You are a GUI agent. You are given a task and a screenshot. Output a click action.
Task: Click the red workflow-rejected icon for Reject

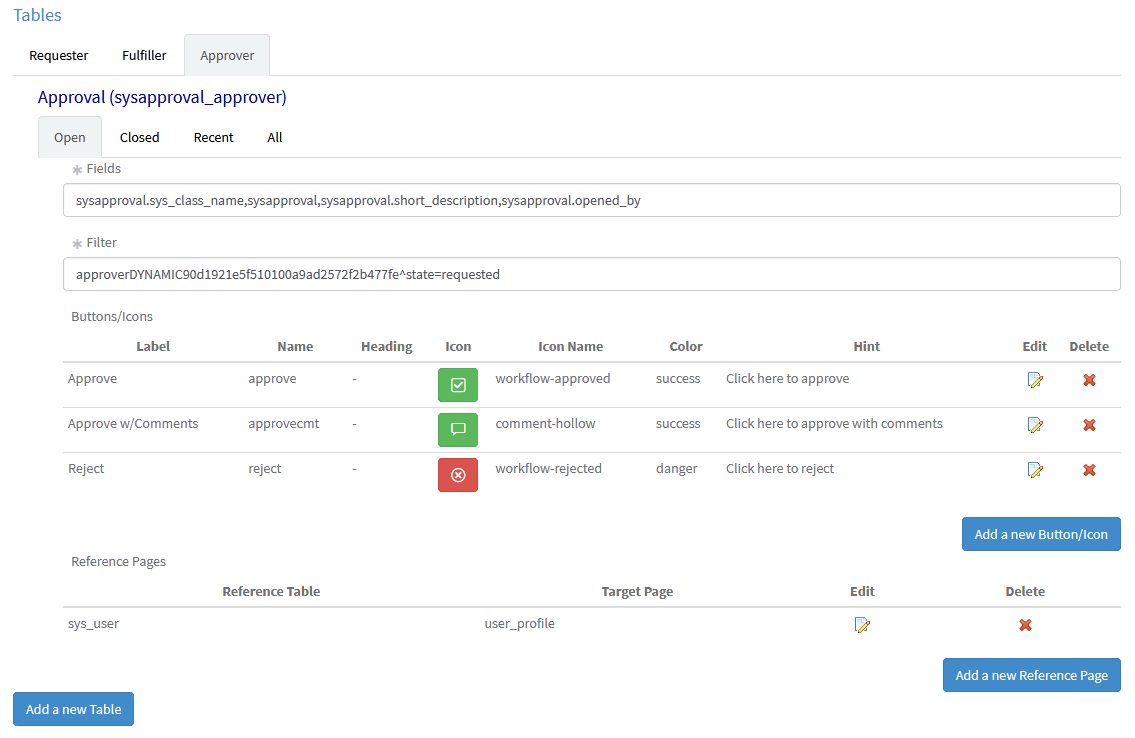457,474
